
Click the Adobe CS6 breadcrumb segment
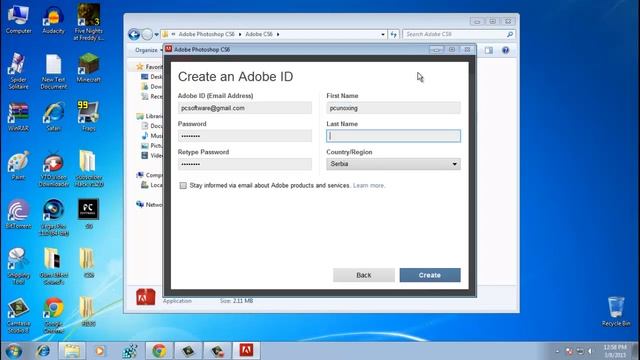point(259,34)
